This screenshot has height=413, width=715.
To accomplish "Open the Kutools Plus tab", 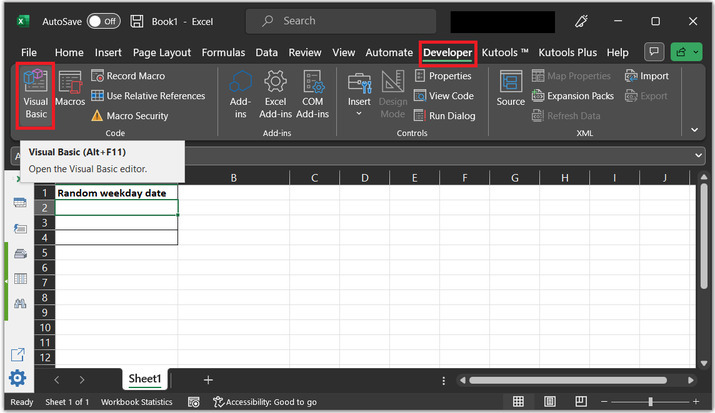I will [567, 52].
